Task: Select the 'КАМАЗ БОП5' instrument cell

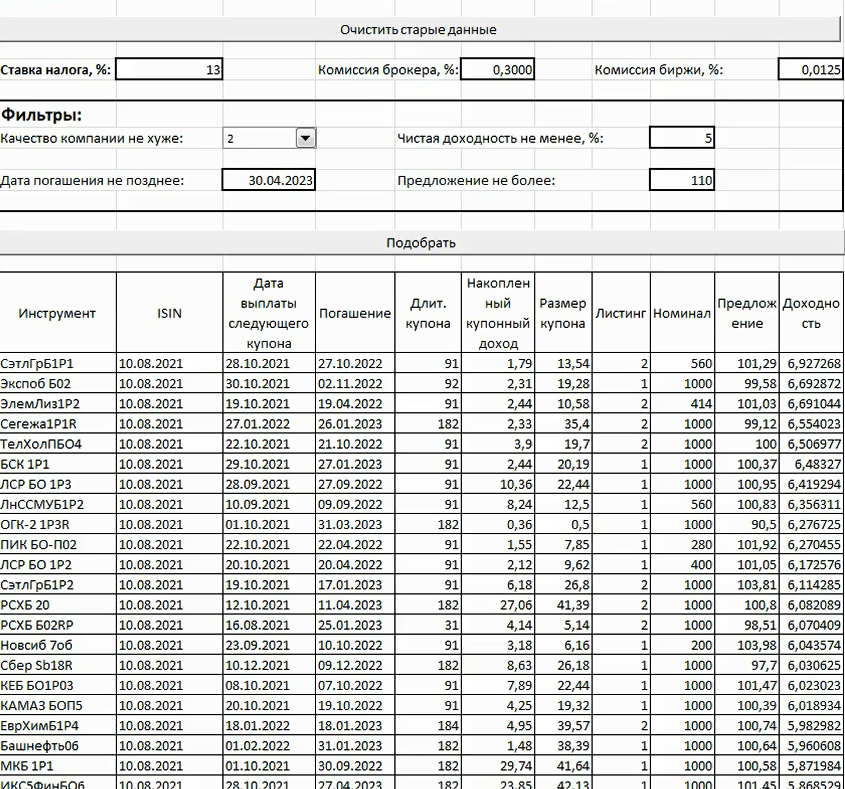Action: (x=58, y=705)
